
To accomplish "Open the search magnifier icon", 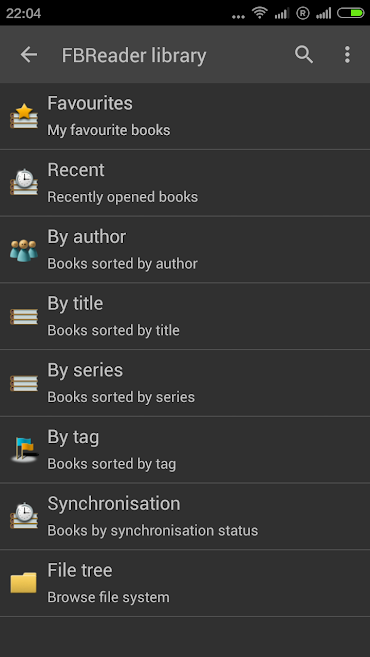I will [x=304, y=54].
